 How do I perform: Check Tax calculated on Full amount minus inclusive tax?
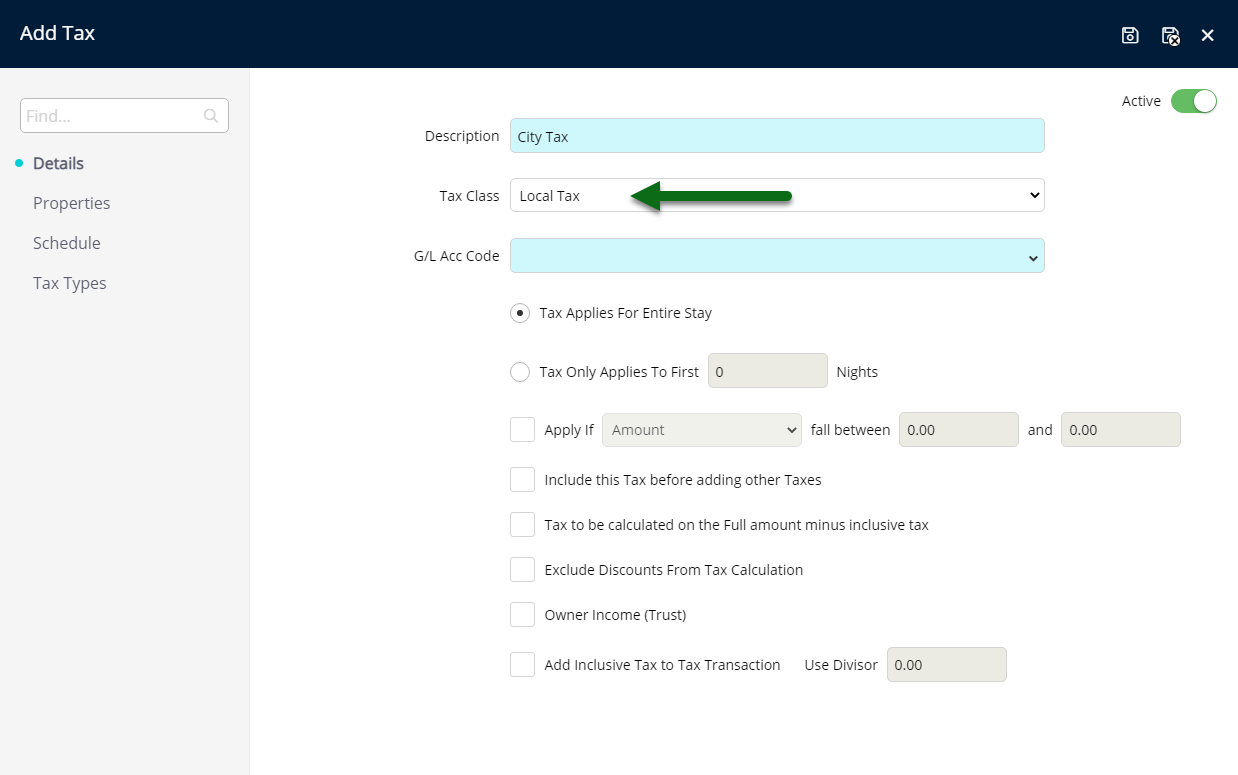coord(522,525)
